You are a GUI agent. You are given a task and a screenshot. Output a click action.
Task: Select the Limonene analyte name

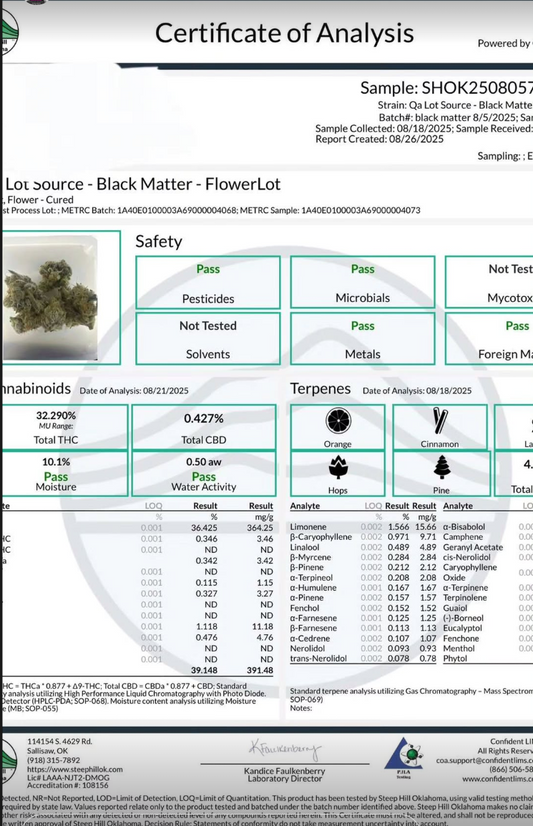pos(308,527)
